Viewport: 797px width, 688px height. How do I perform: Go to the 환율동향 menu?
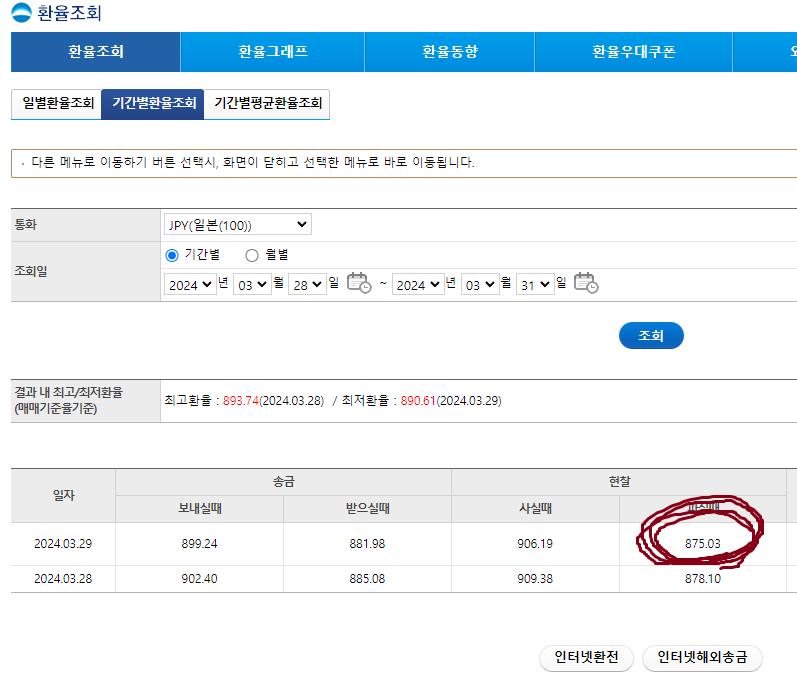click(x=449, y=52)
